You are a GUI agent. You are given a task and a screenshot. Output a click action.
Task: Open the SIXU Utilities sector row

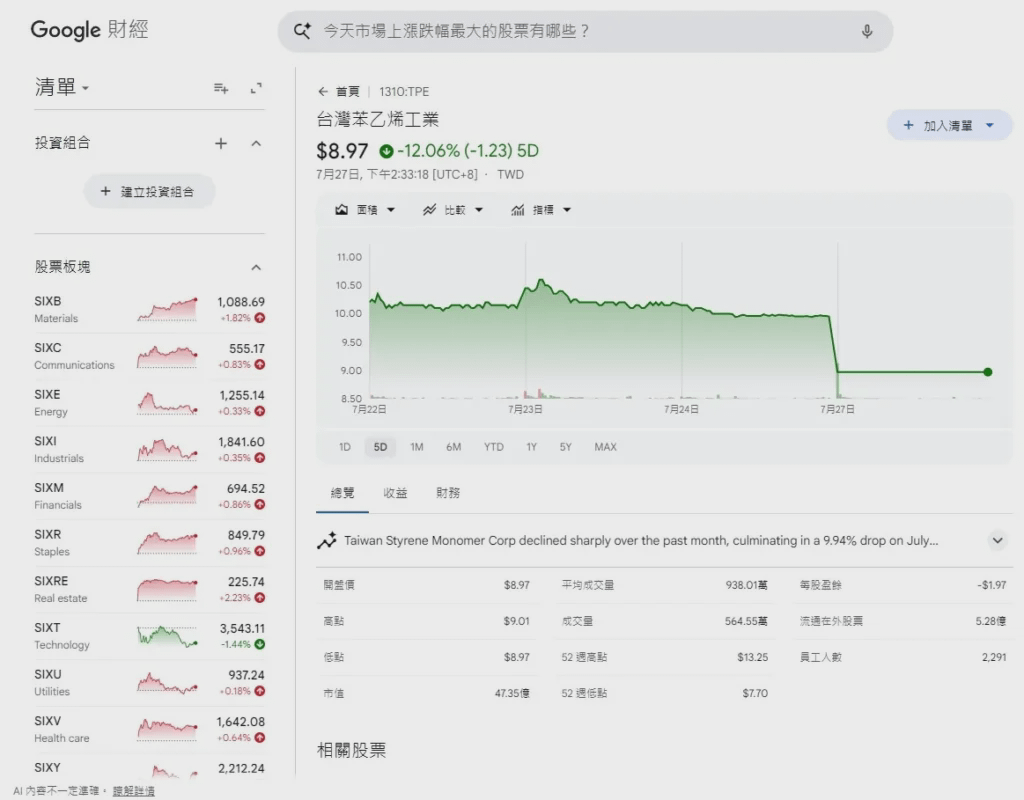pyautogui.click(x=149, y=682)
